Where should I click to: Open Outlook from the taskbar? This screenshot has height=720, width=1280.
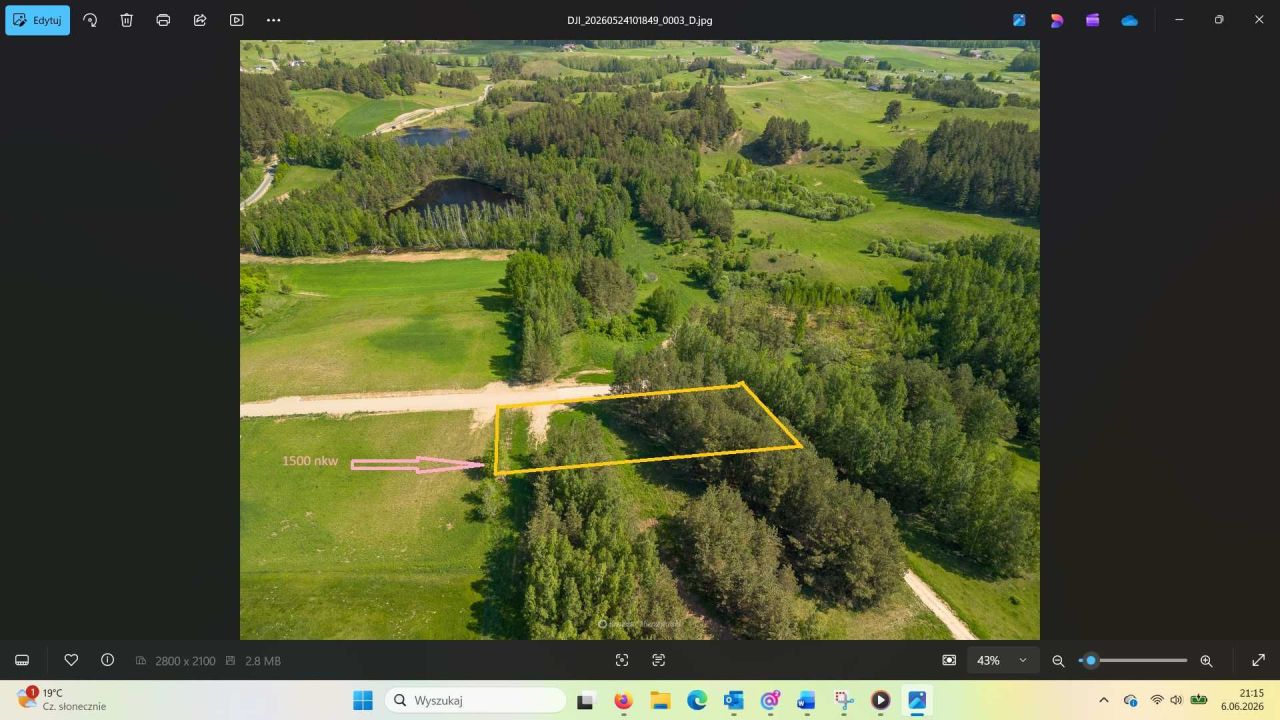coord(733,700)
